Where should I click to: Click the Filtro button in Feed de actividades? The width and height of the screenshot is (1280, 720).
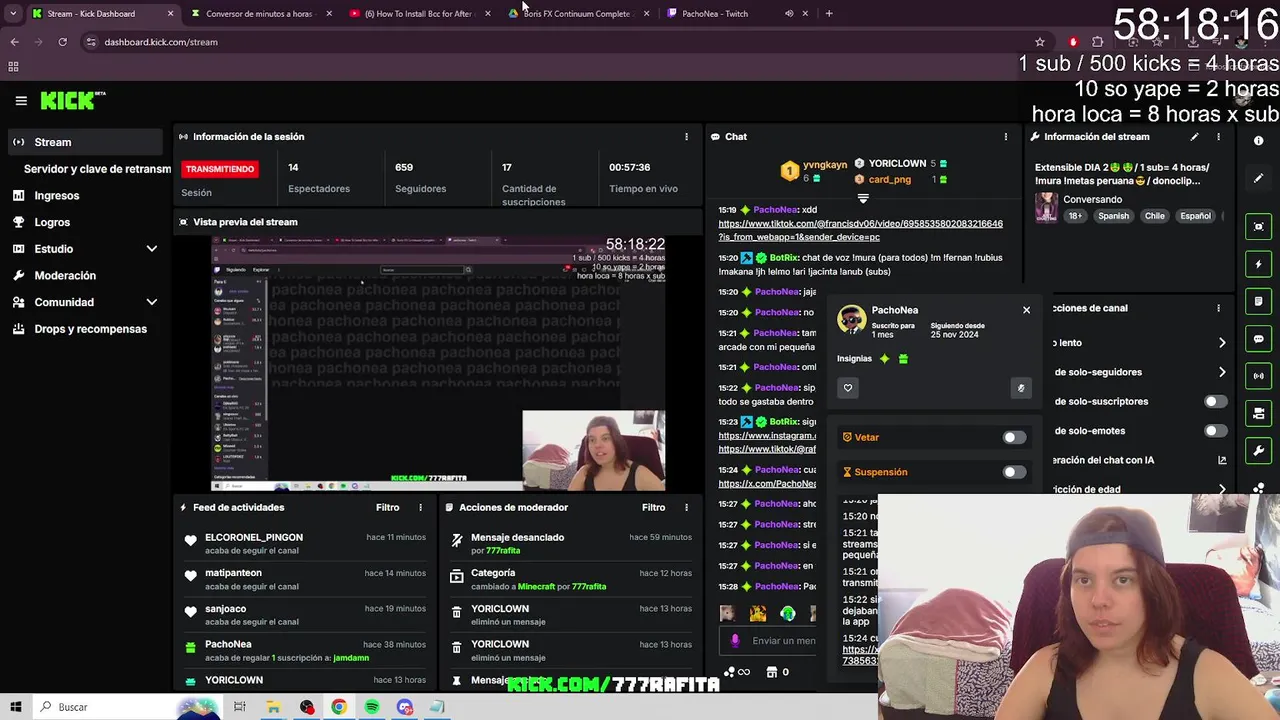click(x=388, y=508)
